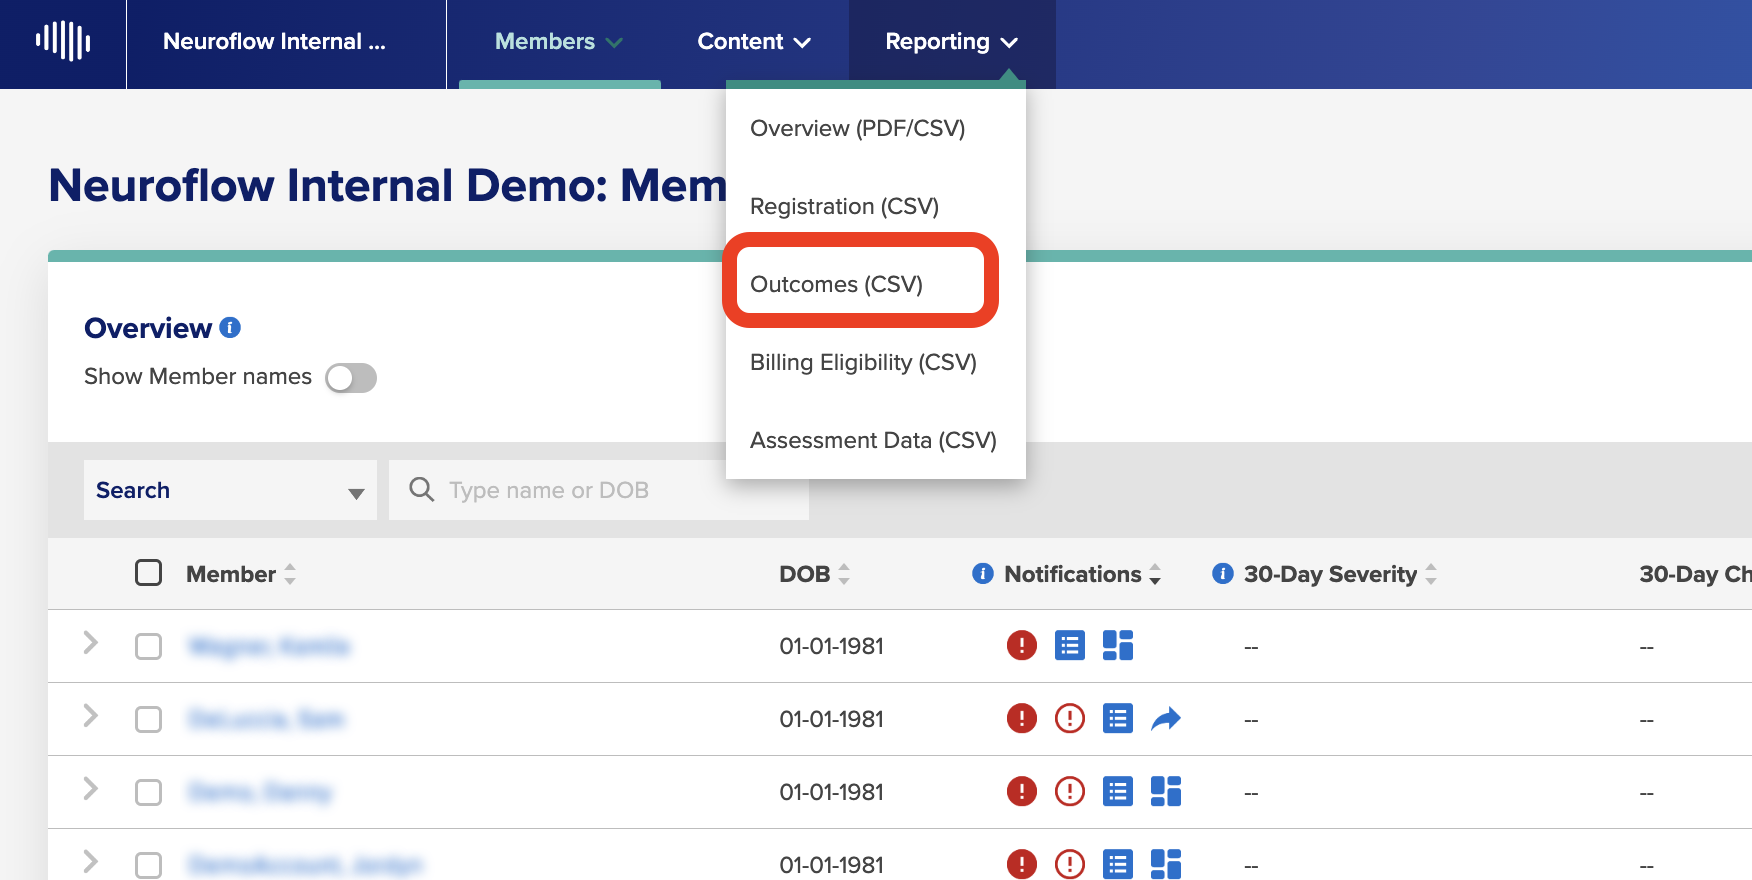This screenshot has height=880, width=1752.
Task: Open blue dashboard icon in first member row
Action: click(x=1117, y=645)
